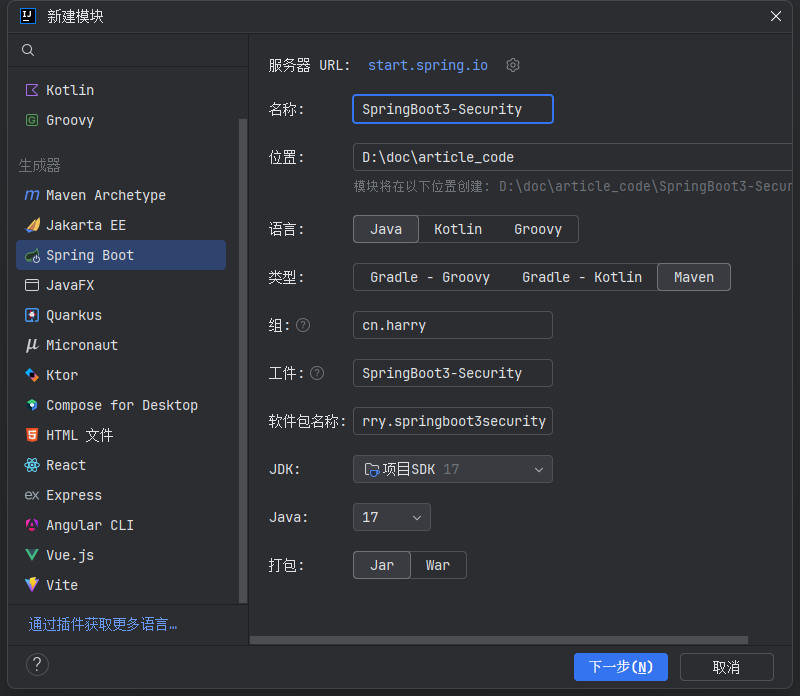The width and height of the screenshot is (800, 696).
Task: Select Maven Archetype generator text
Action: pyautogui.click(x=106, y=195)
